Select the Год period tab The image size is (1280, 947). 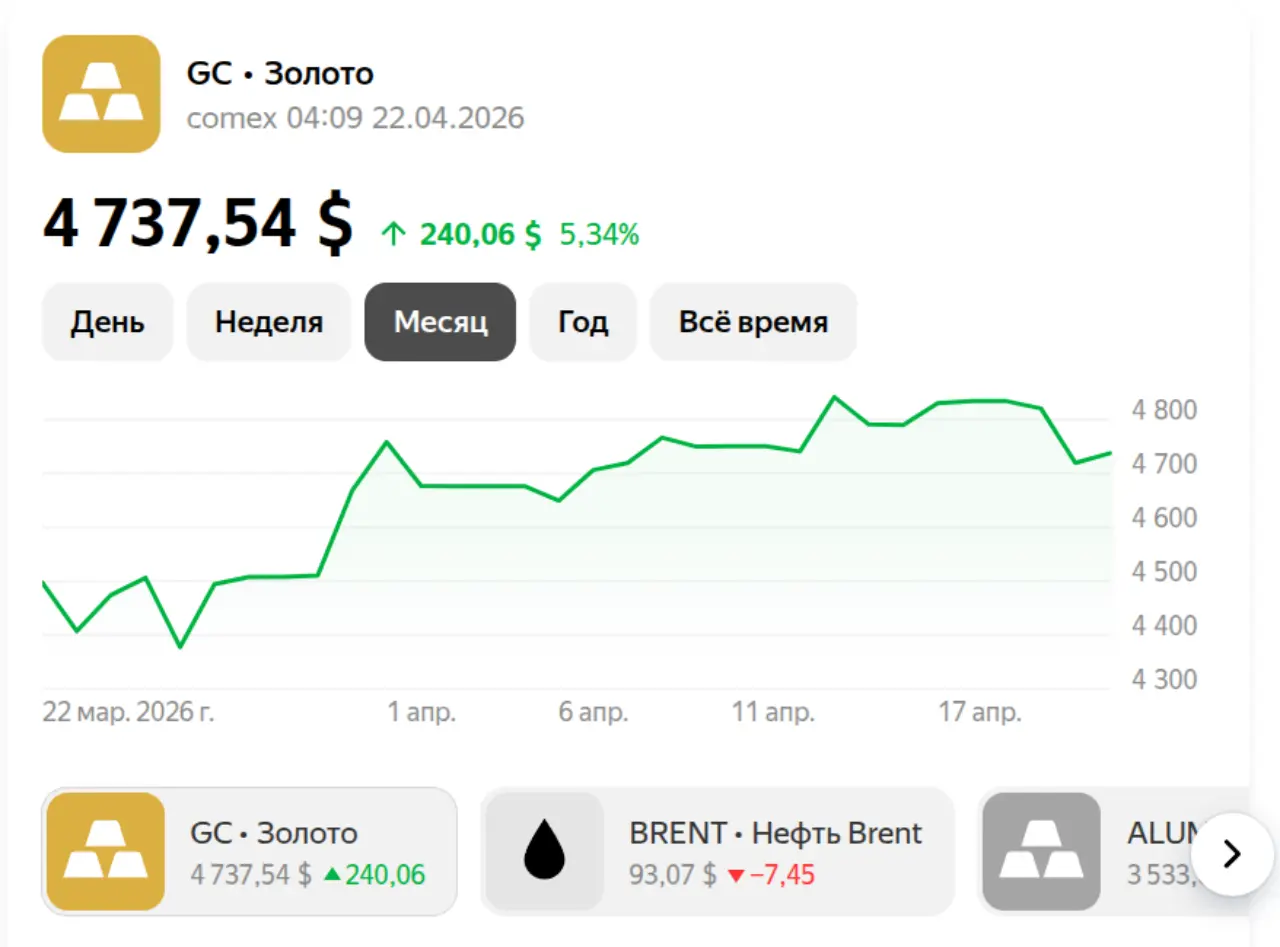coord(583,322)
